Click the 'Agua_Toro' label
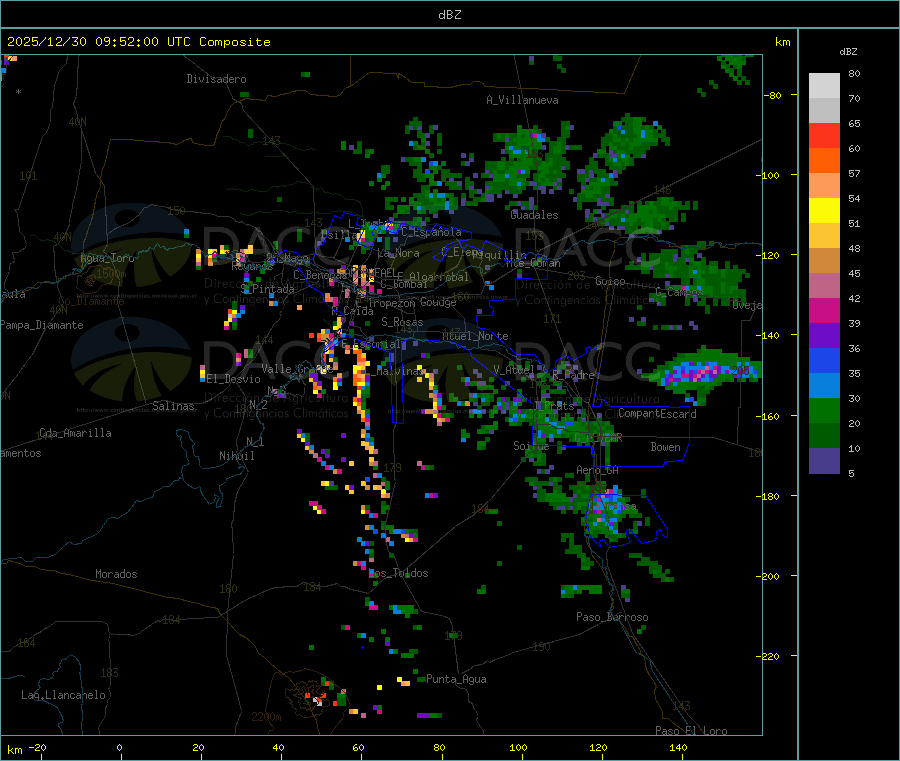The width and height of the screenshot is (900, 761). point(107,258)
